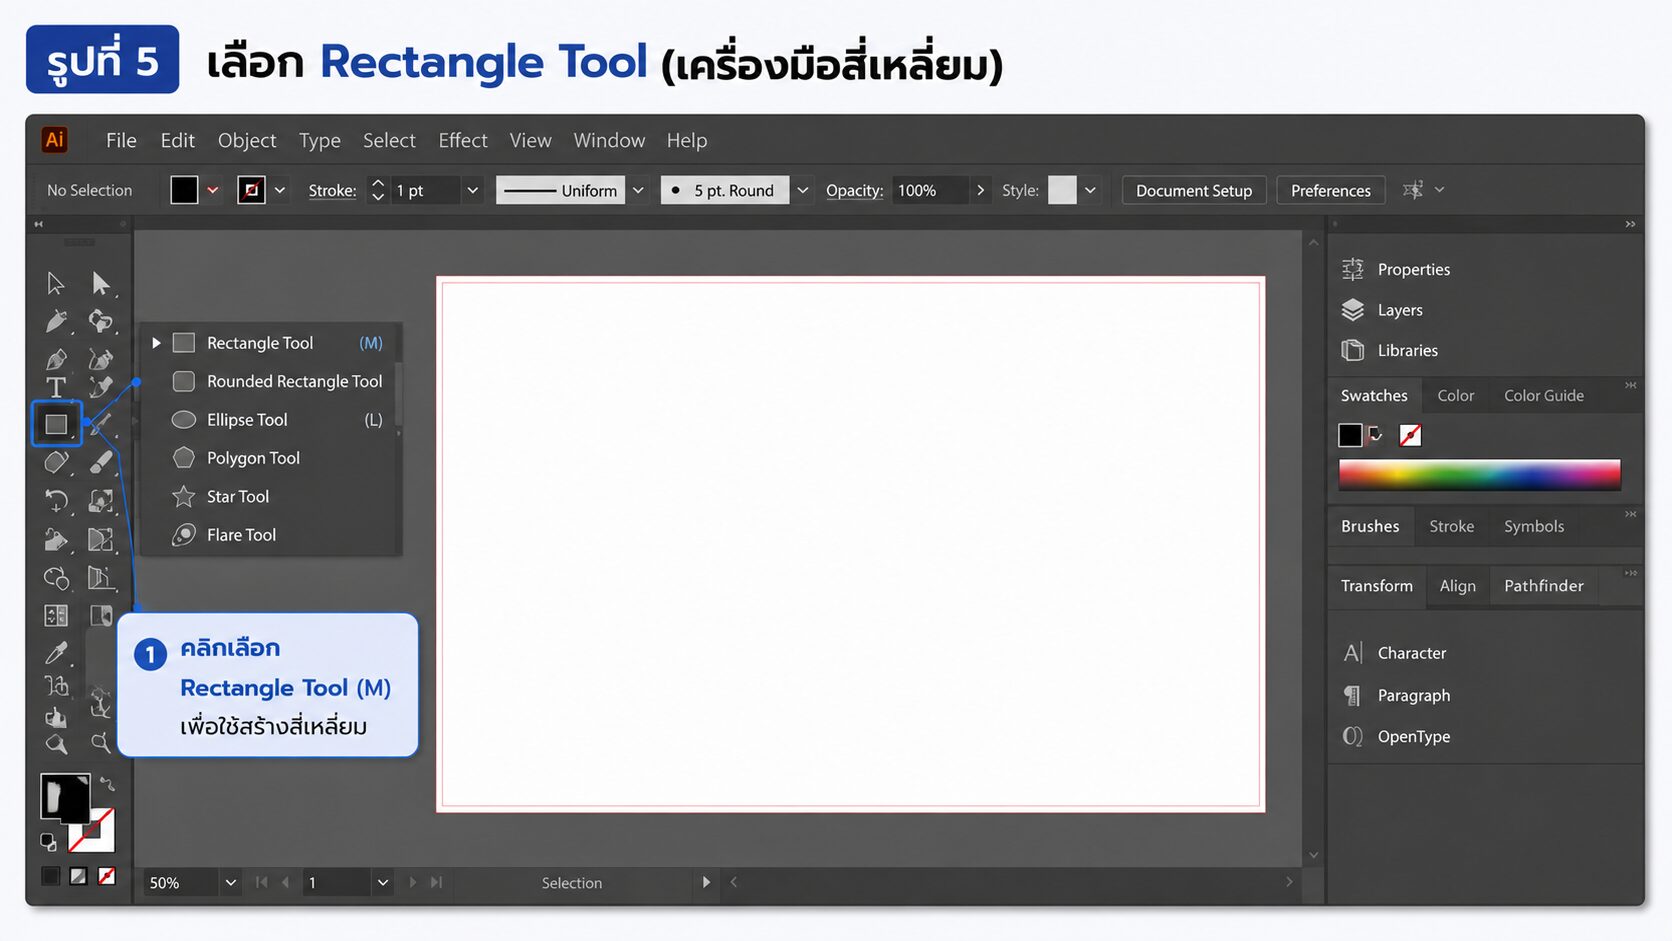Select black swatch in Swatches panel
This screenshot has width=1672, height=941.
[1350, 435]
